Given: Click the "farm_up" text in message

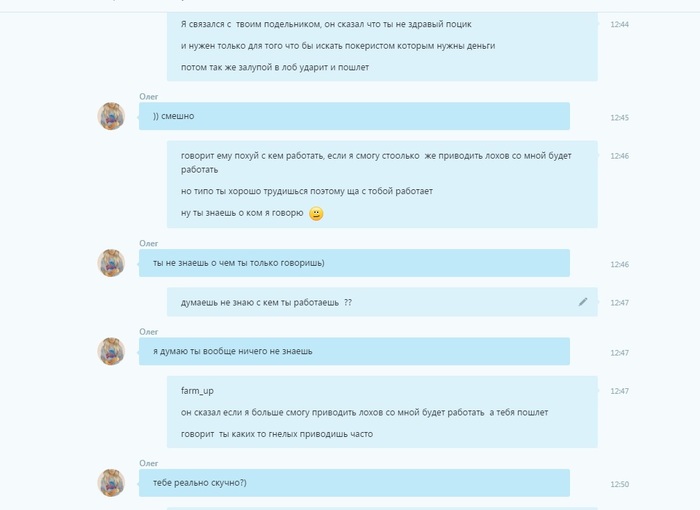Looking at the screenshot, I should pos(197,391).
